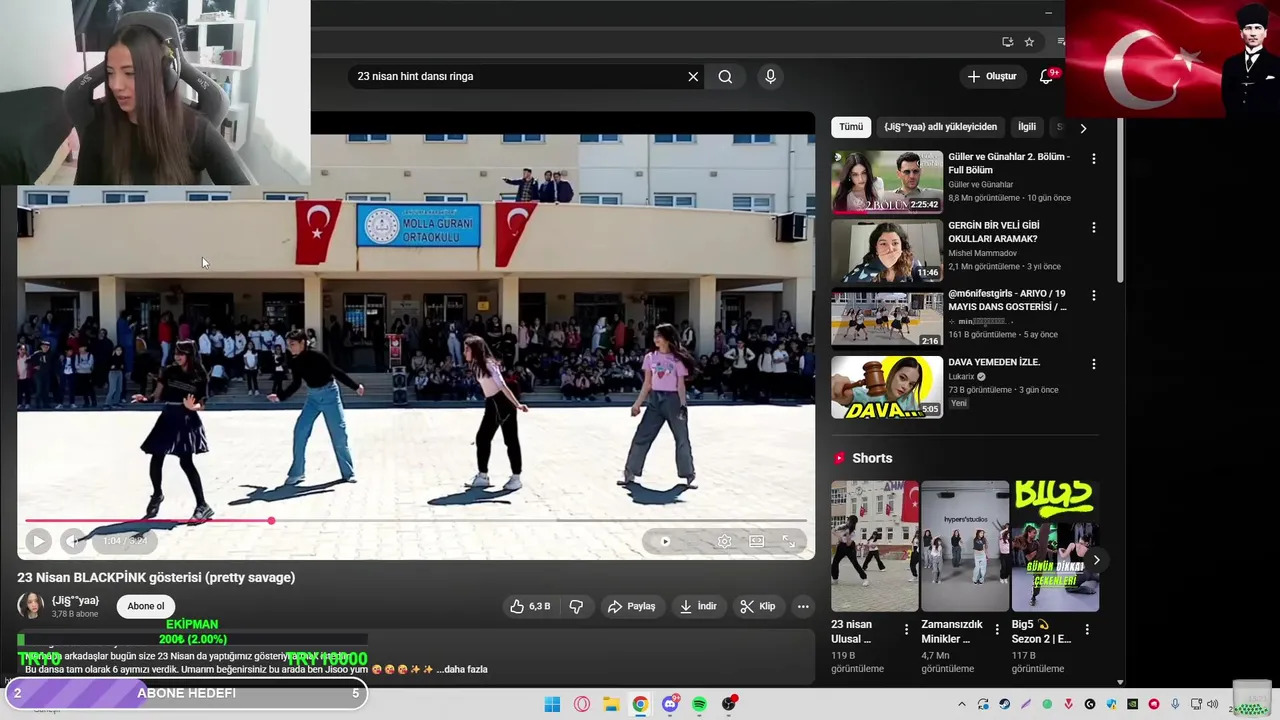
Task: Mute the video volume
Action: (x=72, y=541)
